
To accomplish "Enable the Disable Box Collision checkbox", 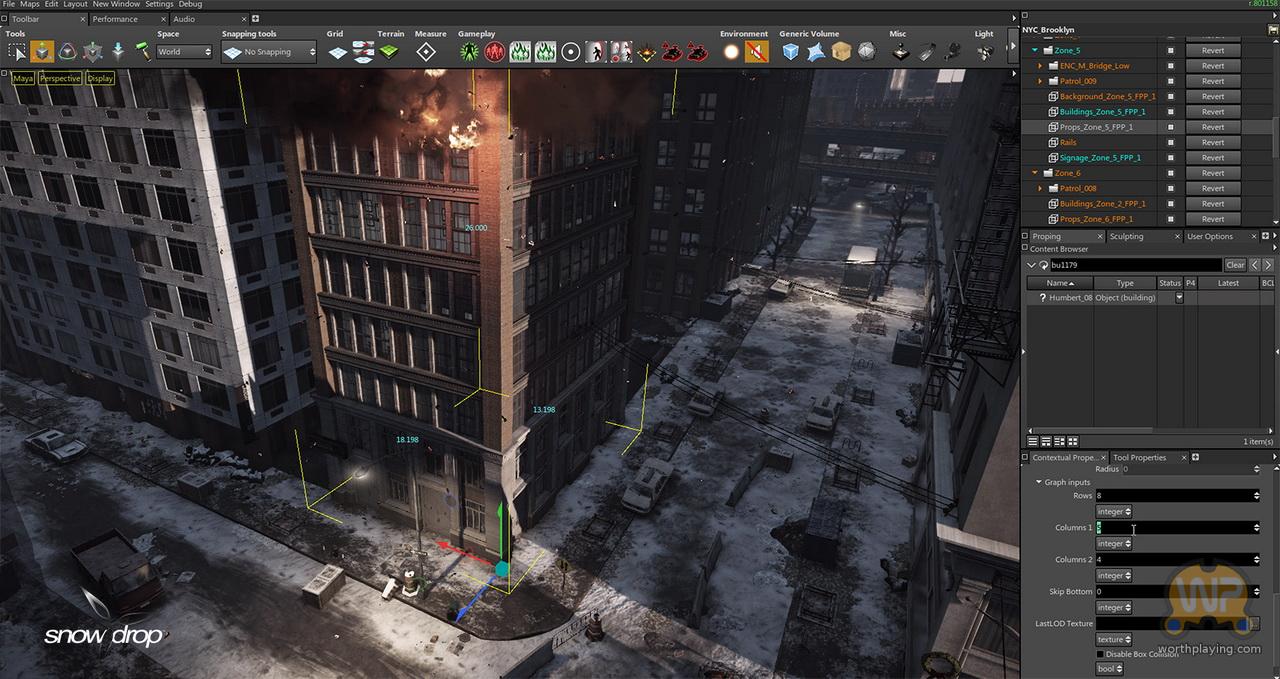I will (x=1101, y=654).
